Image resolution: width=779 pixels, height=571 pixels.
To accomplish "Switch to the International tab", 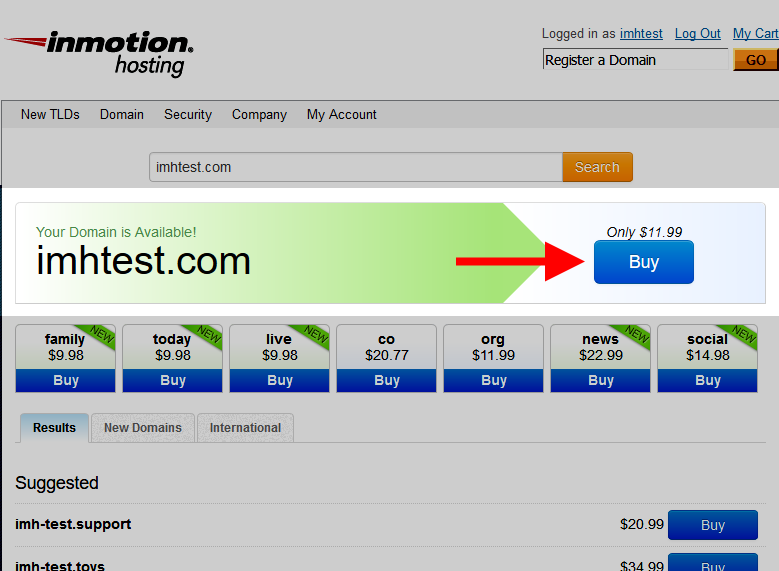I will coord(245,427).
